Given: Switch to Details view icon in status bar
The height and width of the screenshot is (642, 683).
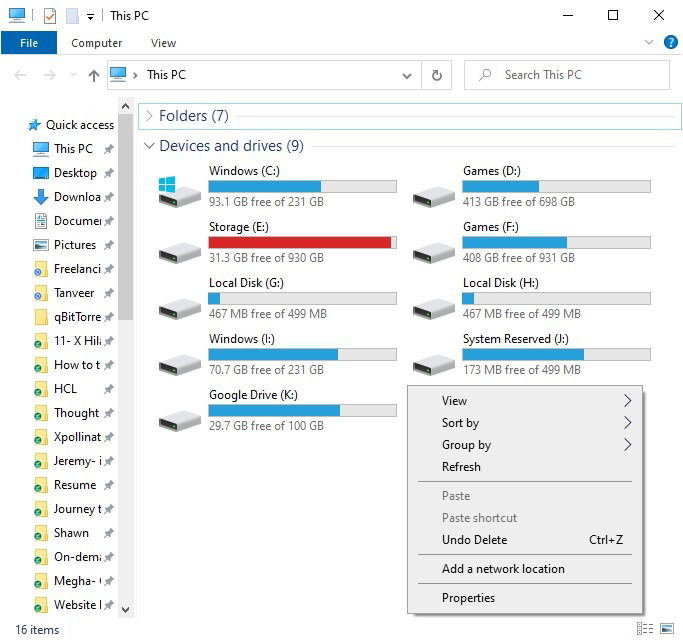Looking at the screenshot, I should point(645,628).
